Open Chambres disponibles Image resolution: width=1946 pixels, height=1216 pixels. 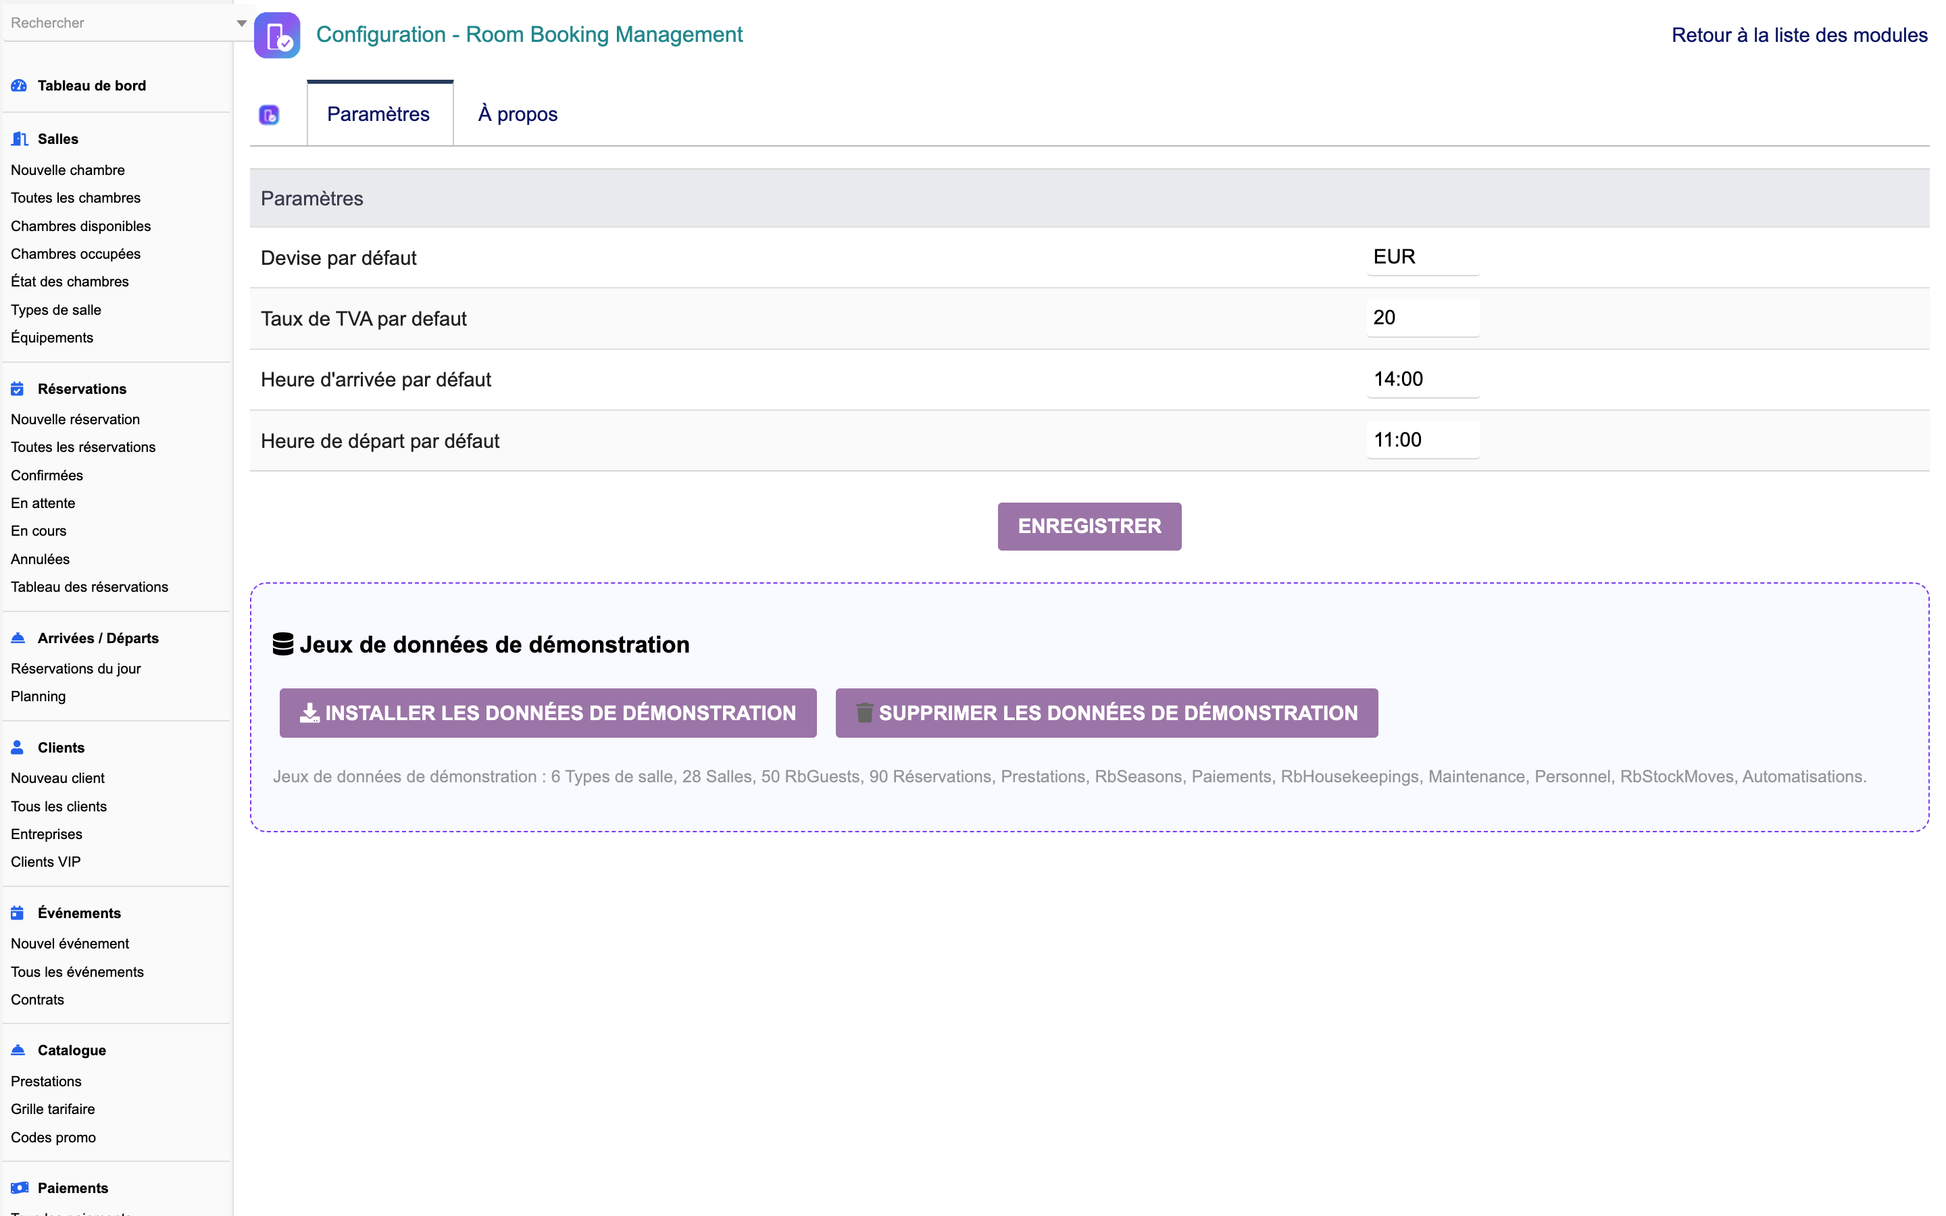click(x=81, y=226)
